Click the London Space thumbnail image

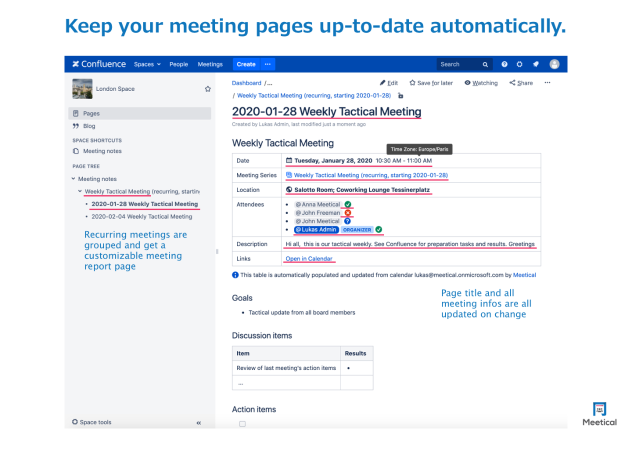[x=82, y=89]
